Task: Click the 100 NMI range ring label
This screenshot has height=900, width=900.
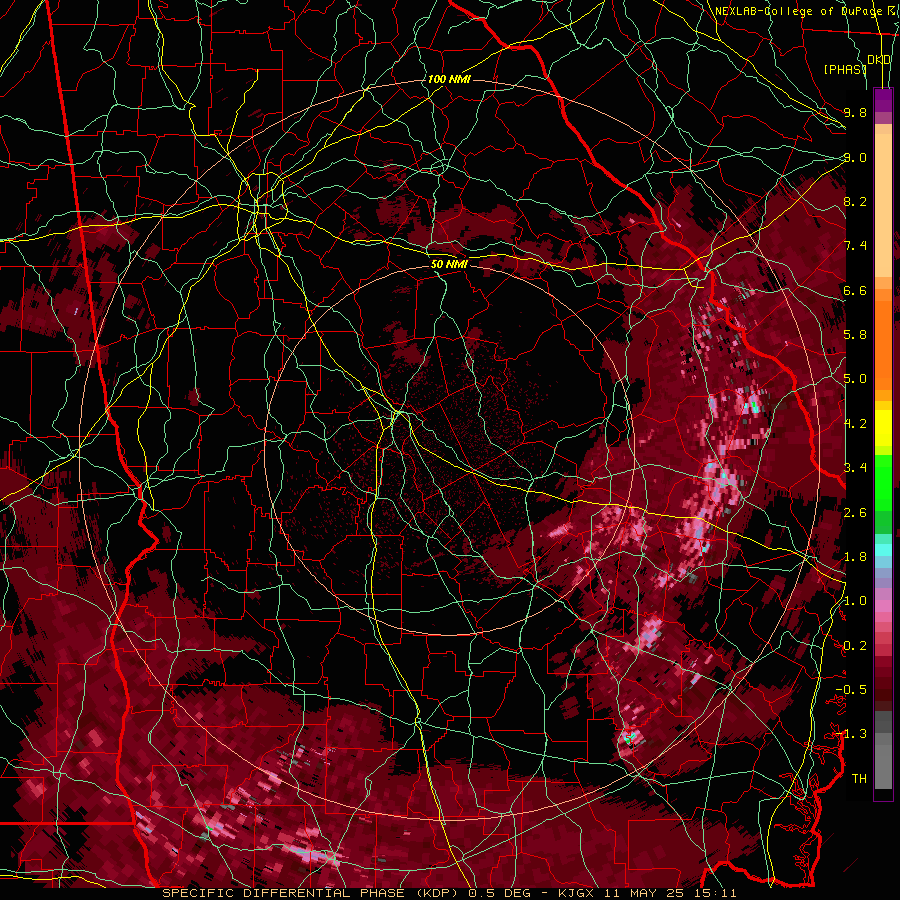Action: coord(449,79)
